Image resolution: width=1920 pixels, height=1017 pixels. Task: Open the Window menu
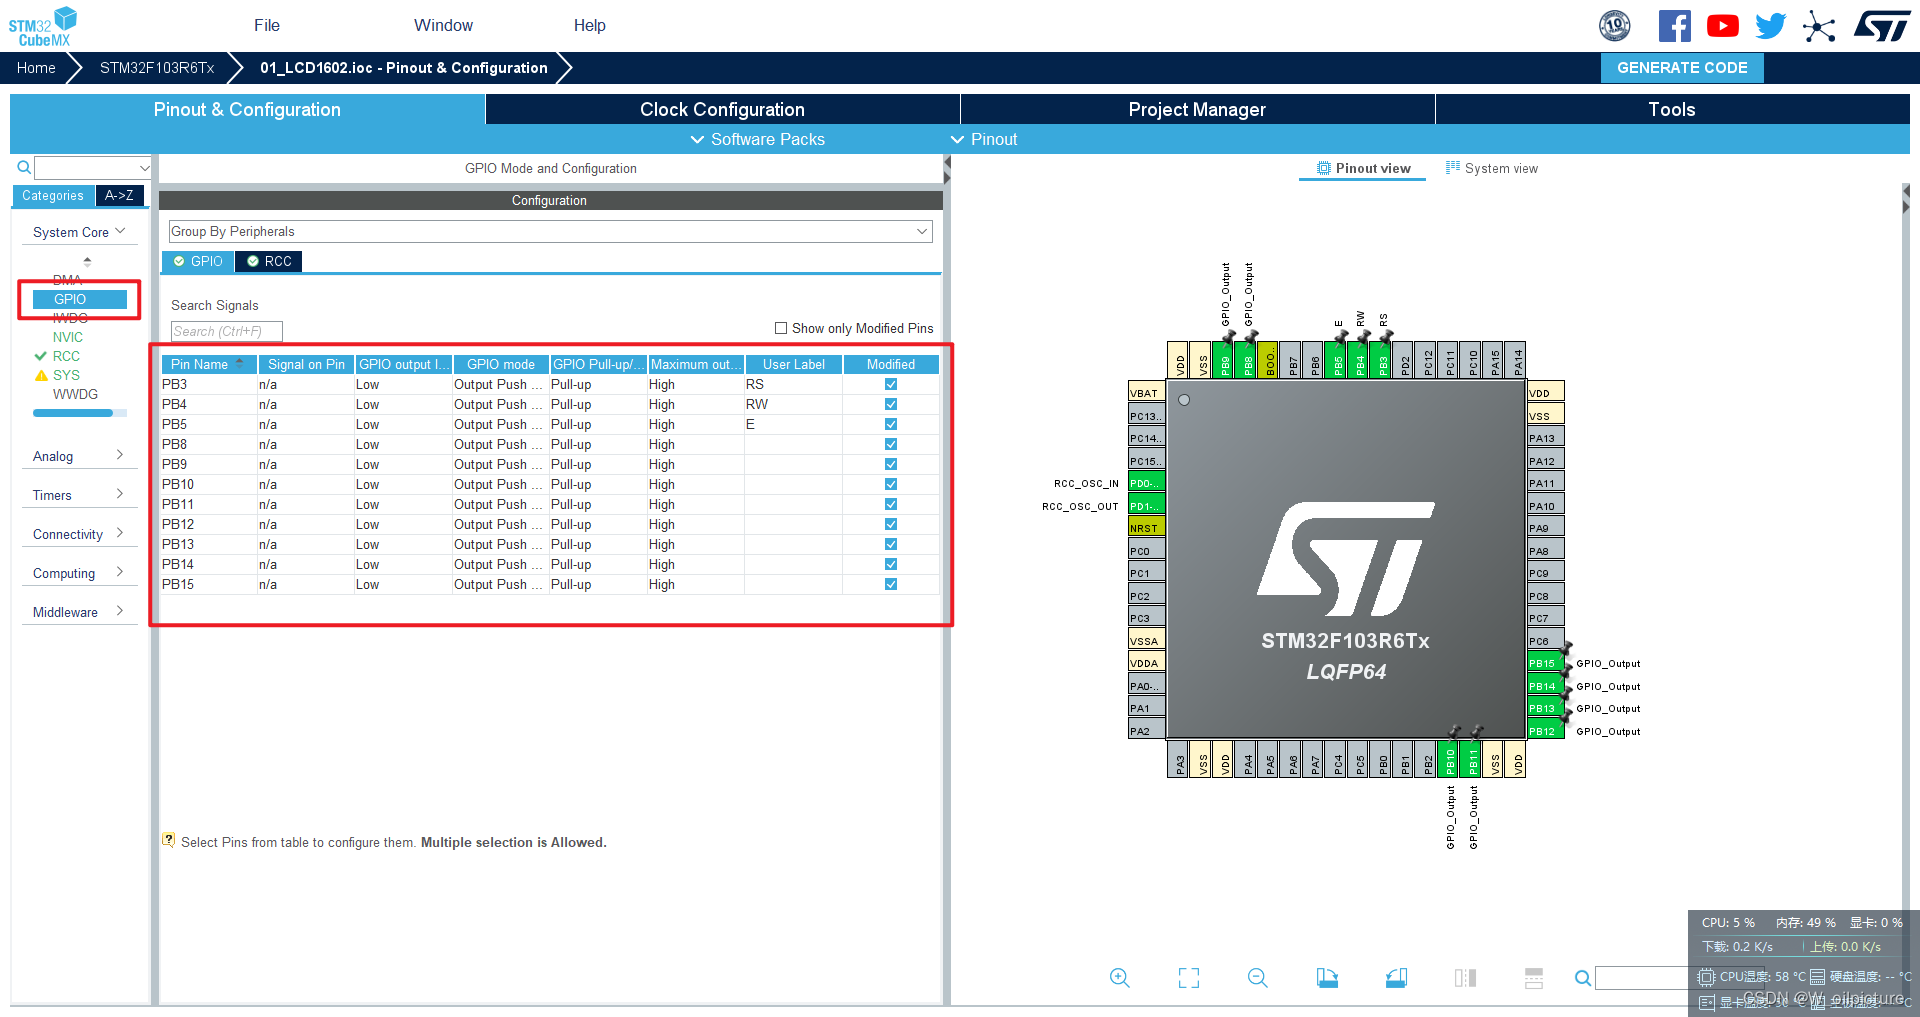tap(444, 25)
